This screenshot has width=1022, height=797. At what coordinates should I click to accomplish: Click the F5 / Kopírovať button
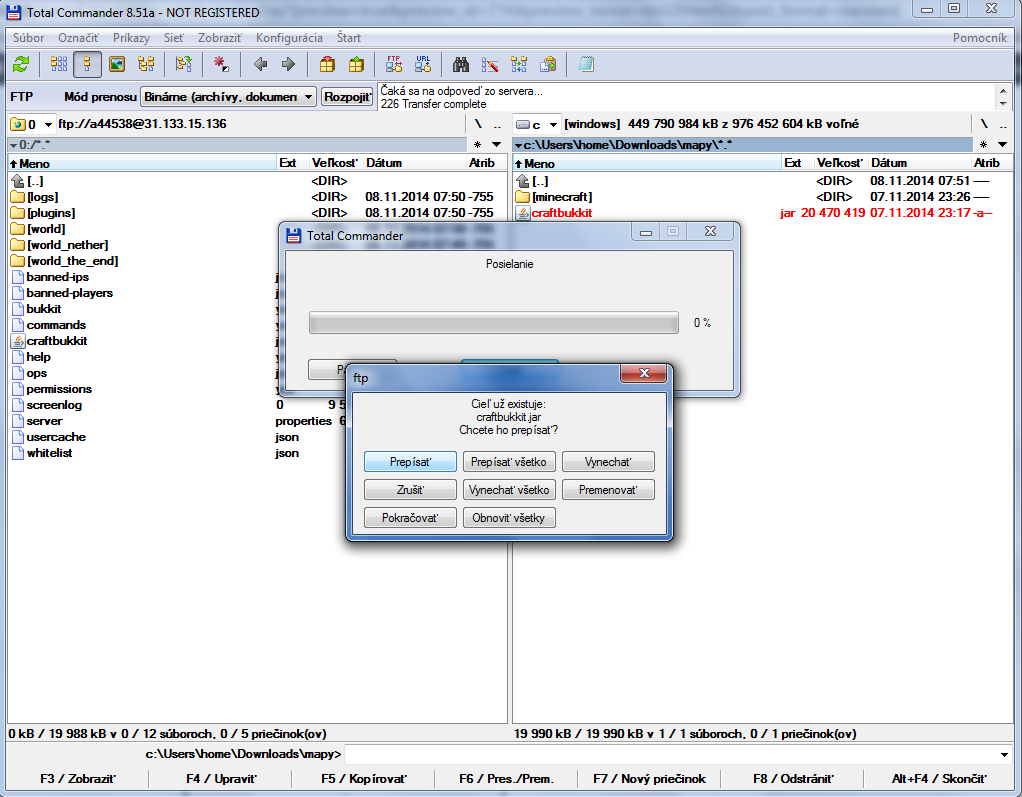tap(364, 779)
